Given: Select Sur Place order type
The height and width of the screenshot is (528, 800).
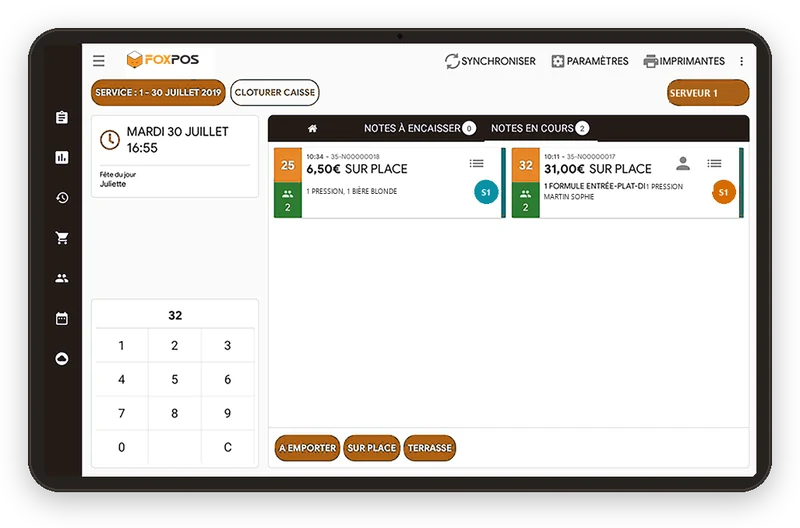Looking at the screenshot, I should tap(371, 448).
